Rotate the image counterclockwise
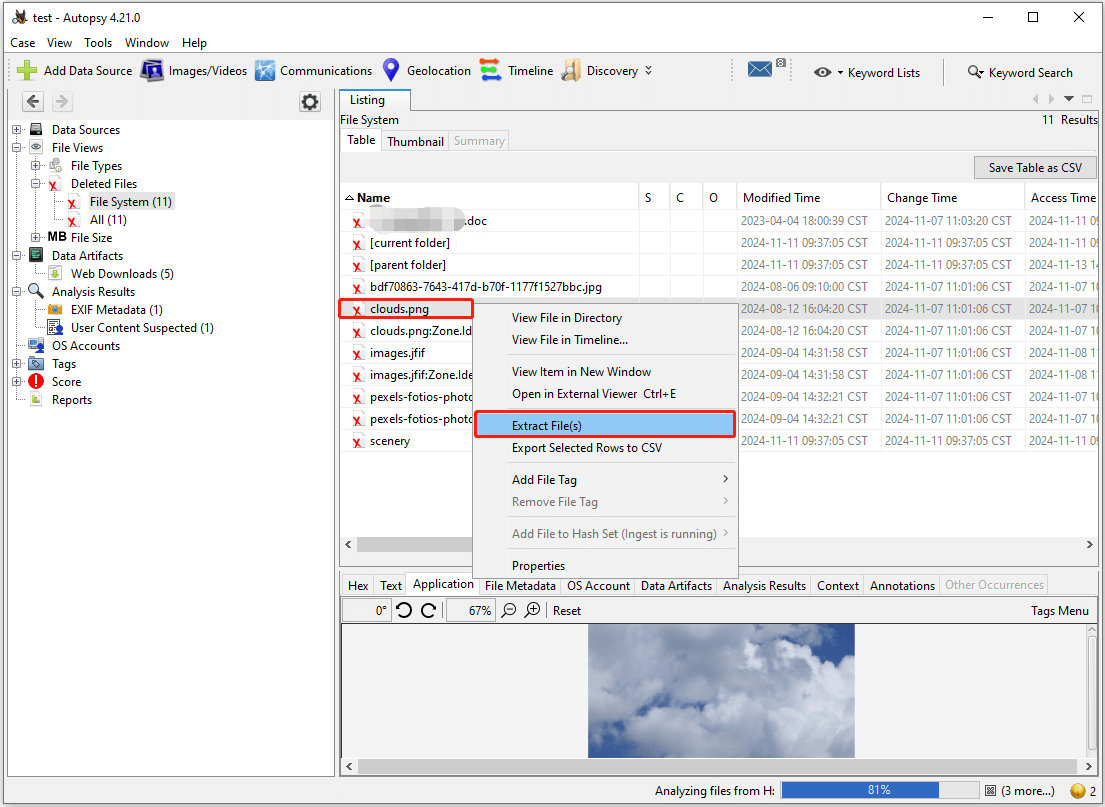Image resolution: width=1105 pixels, height=807 pixels. tap(404, 610)
